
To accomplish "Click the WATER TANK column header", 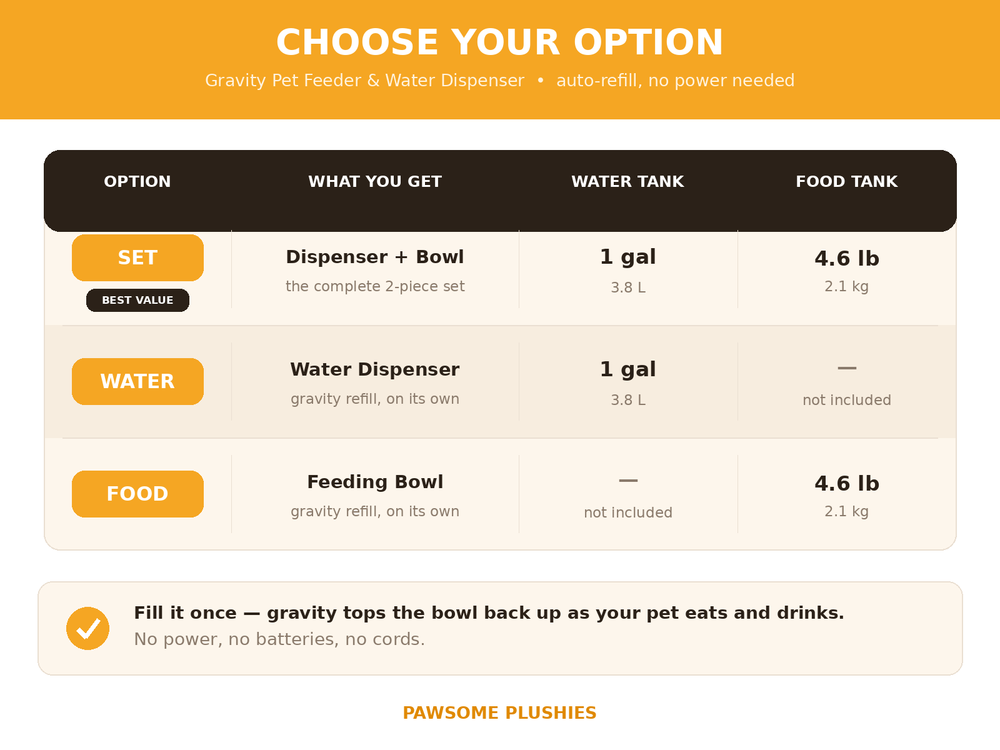I will [x=628, y=182].
